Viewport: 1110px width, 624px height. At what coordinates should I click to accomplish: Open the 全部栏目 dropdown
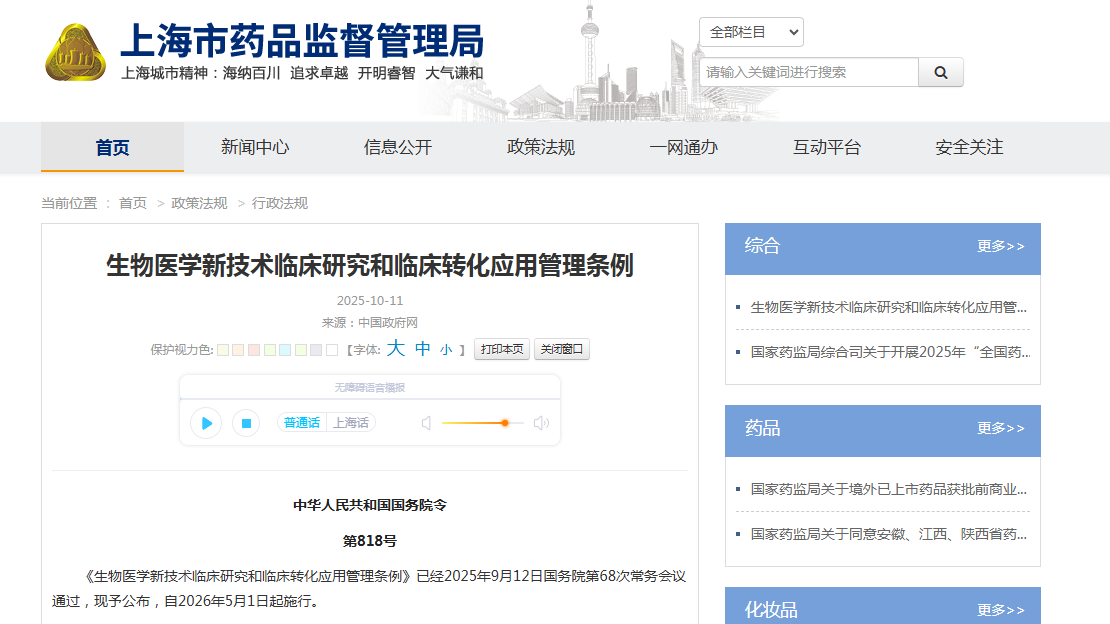click(750, 32)
